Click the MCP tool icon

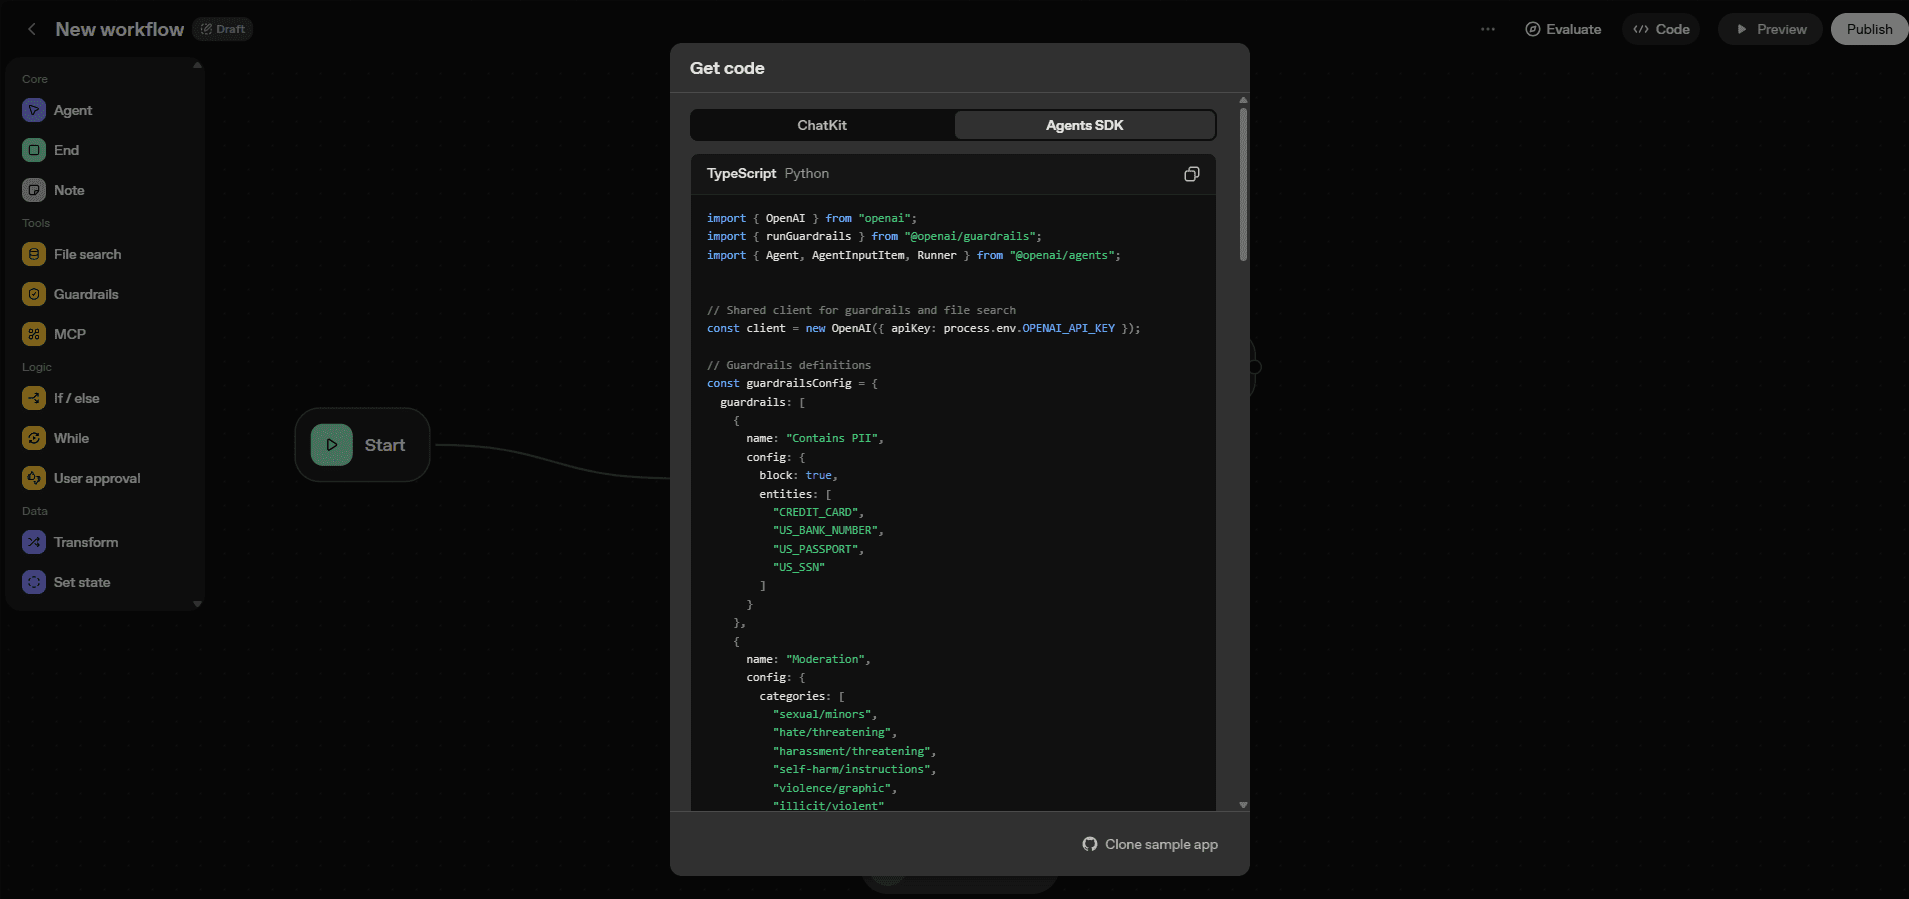[x=34, y=334]
